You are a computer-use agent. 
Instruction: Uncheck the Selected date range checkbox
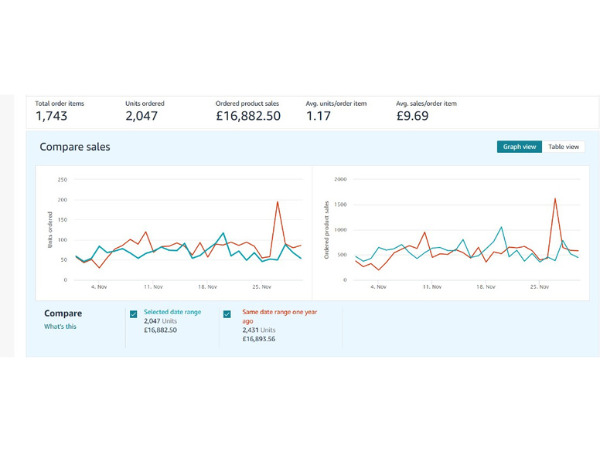(134, 314)
